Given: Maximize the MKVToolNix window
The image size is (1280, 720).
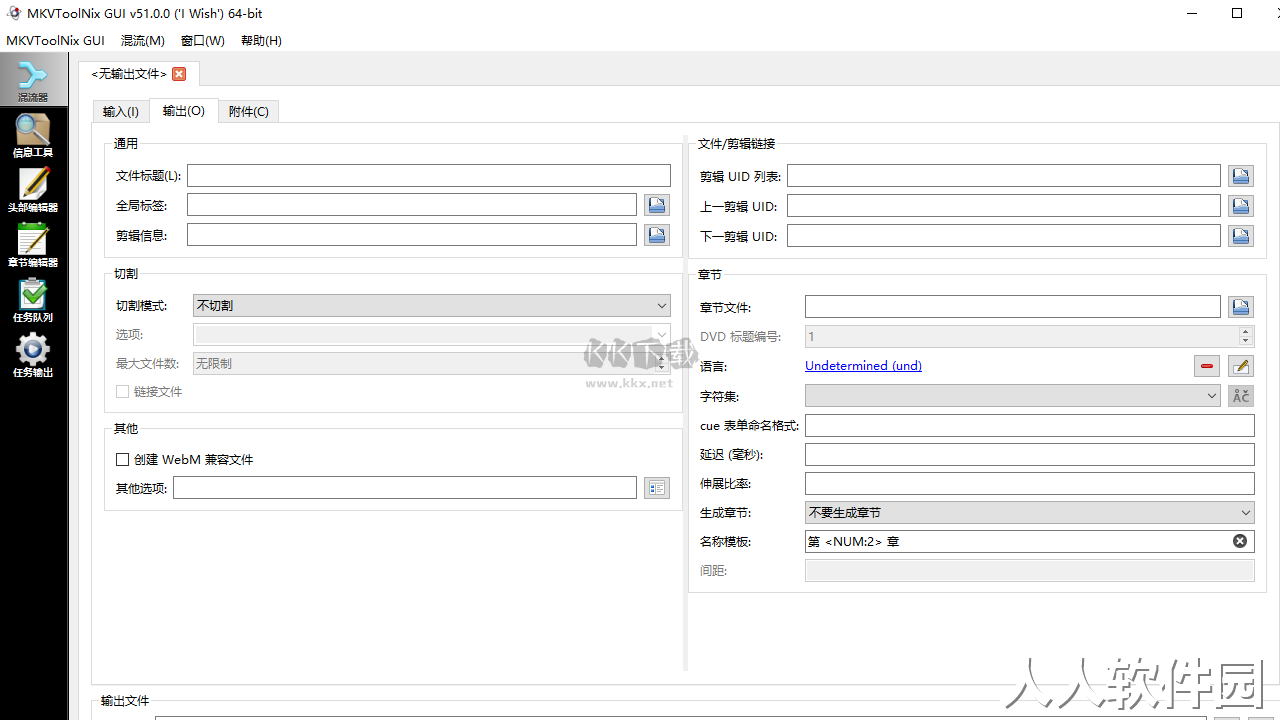Looking at the screenshot, I should (1237, 13).
